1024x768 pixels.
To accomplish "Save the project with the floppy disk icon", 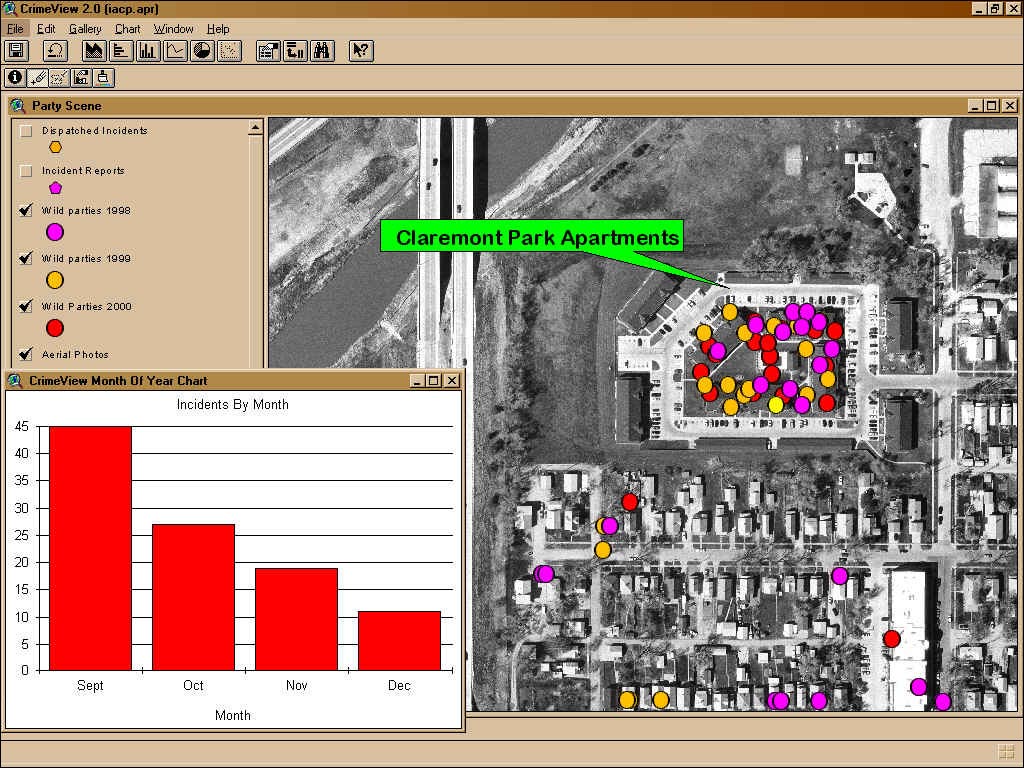I will tap(16, 51).
